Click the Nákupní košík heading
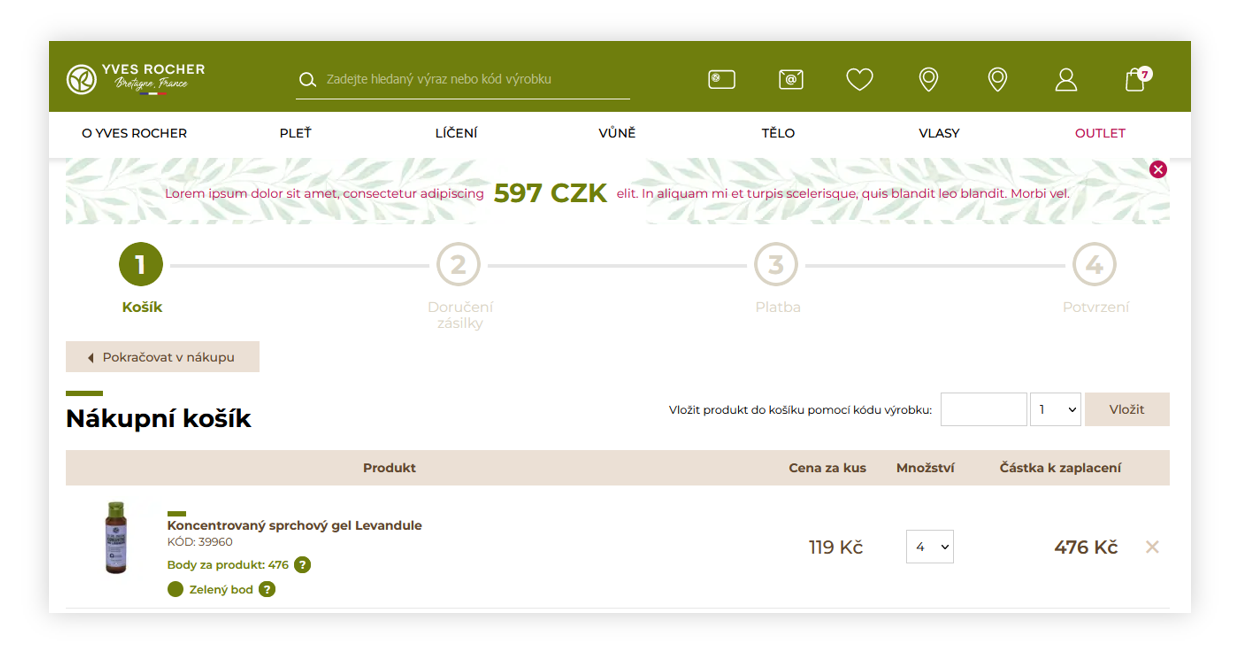 158,419
